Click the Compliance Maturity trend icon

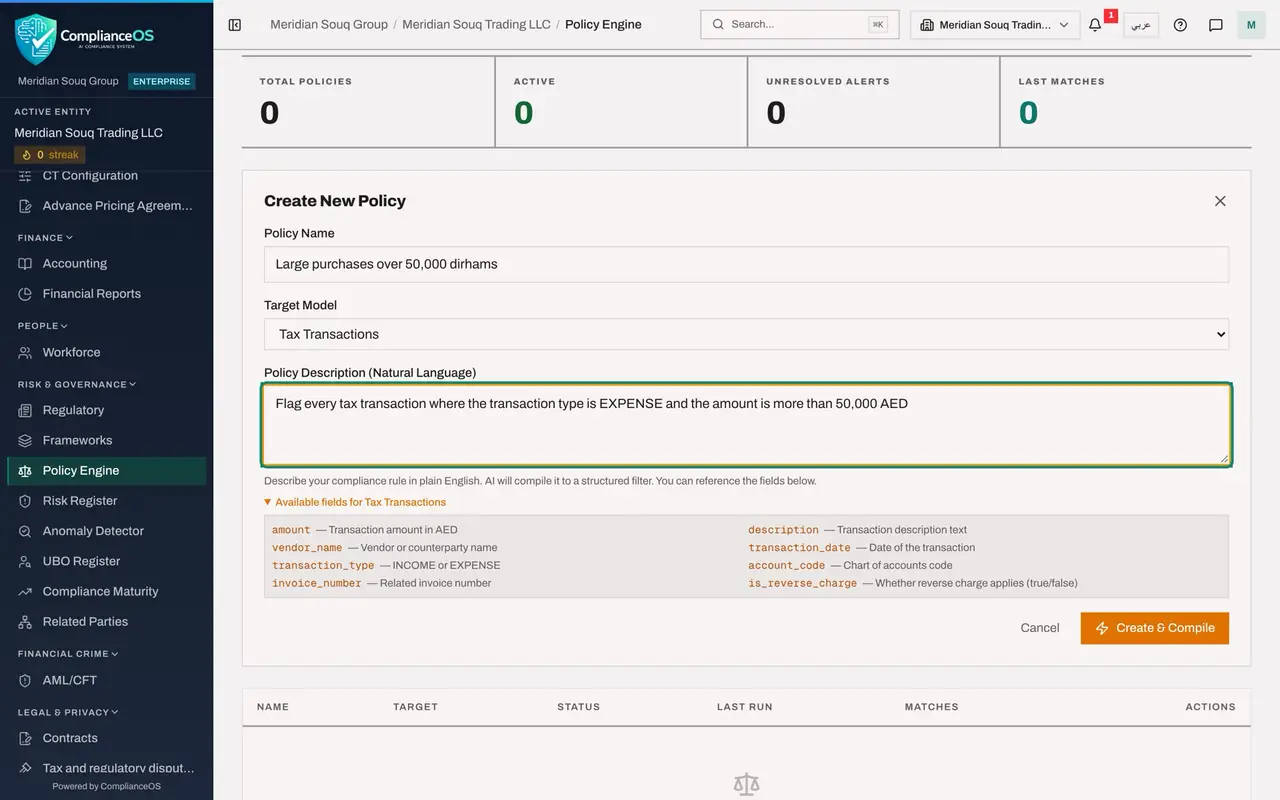coord(25,592)
